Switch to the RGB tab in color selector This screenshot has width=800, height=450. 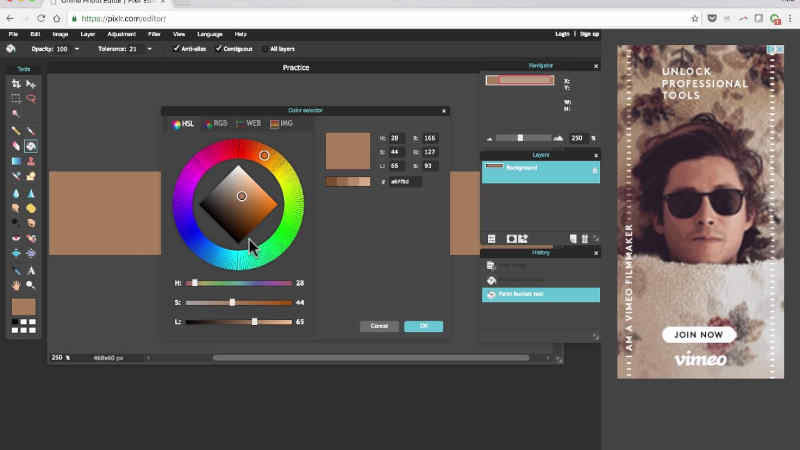click(x=216, y=124)
